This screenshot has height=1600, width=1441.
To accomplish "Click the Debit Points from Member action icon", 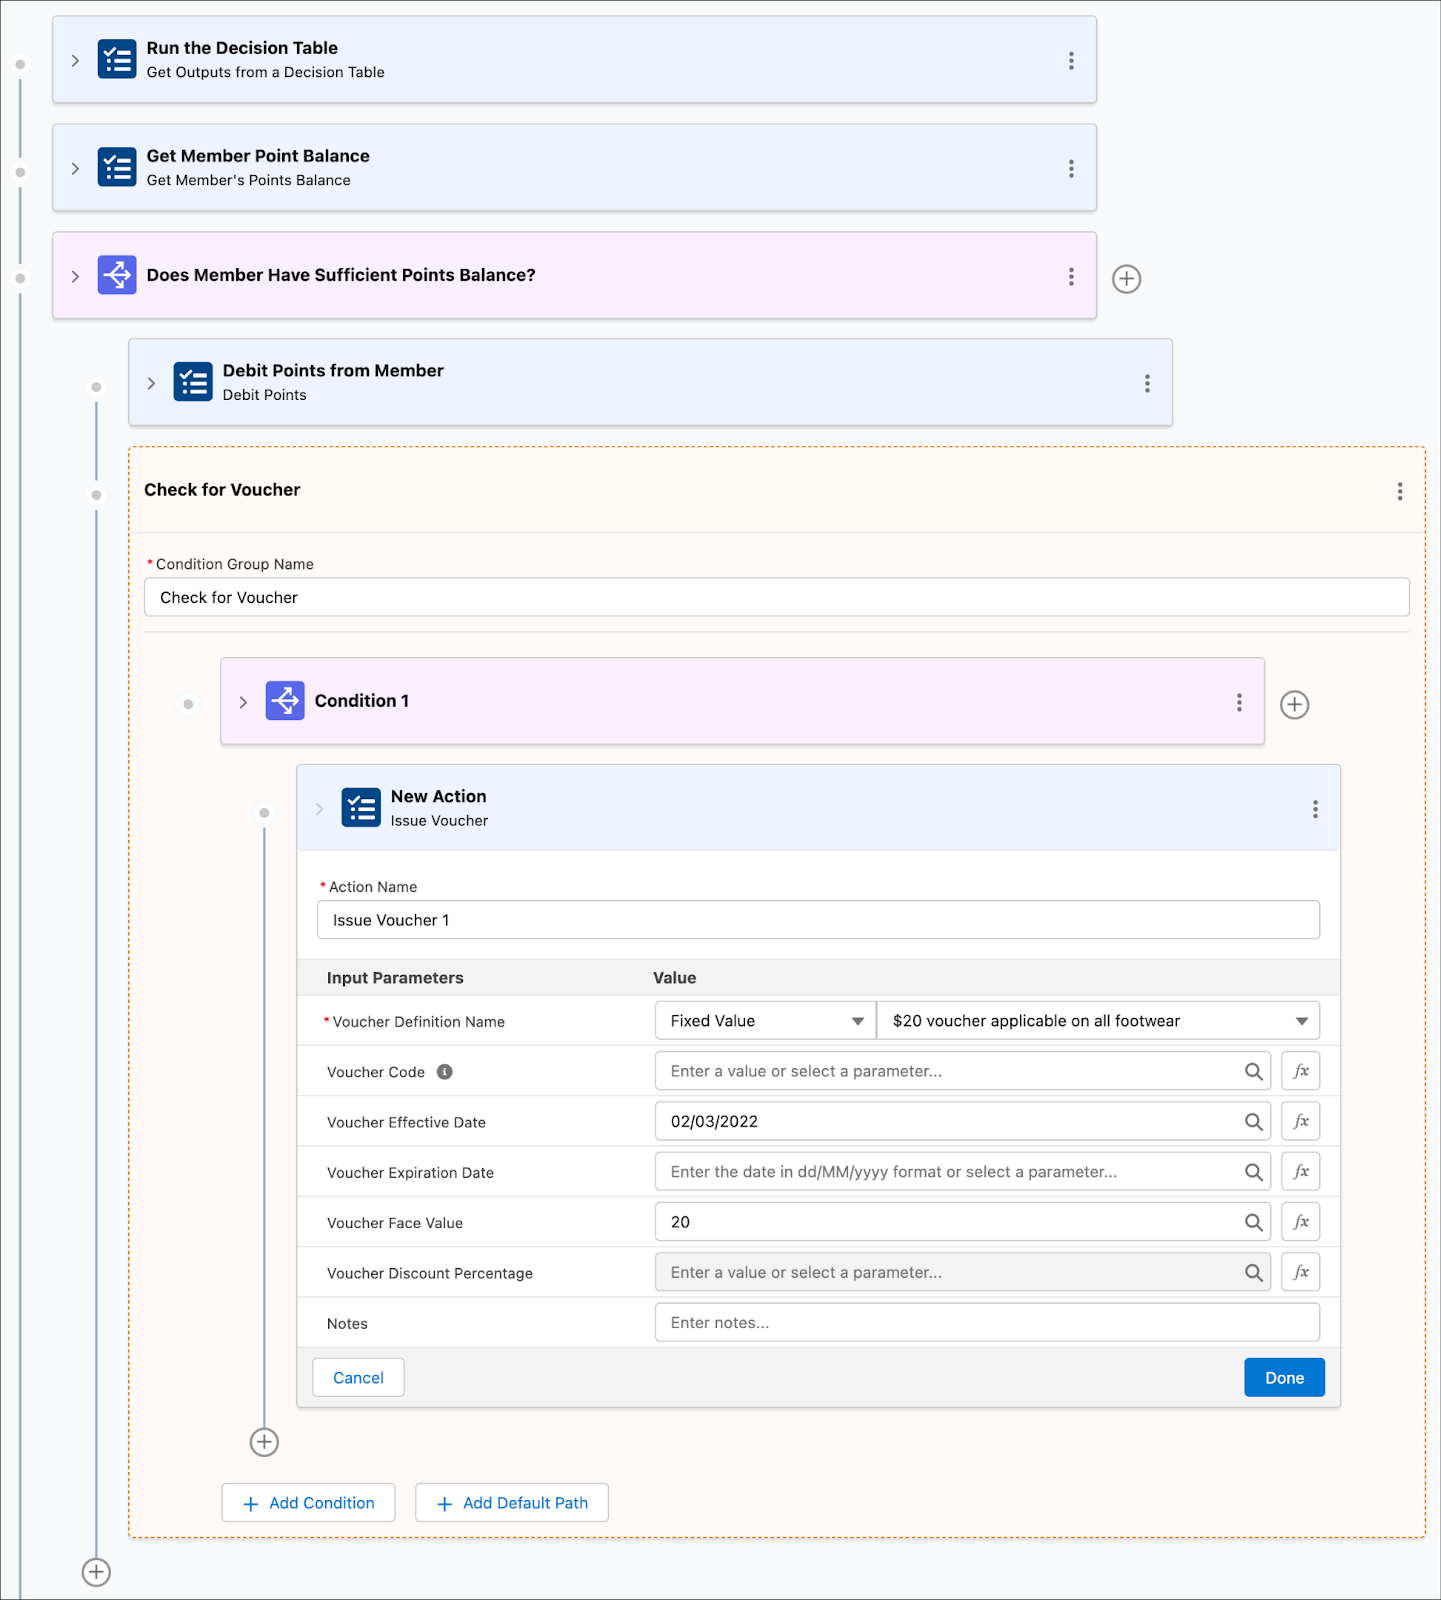I will point(193,382).
